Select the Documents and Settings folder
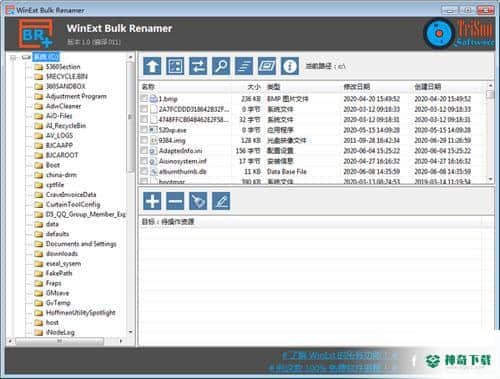The width and height of the screenshot is (500, 379). [x=81, y=244]
